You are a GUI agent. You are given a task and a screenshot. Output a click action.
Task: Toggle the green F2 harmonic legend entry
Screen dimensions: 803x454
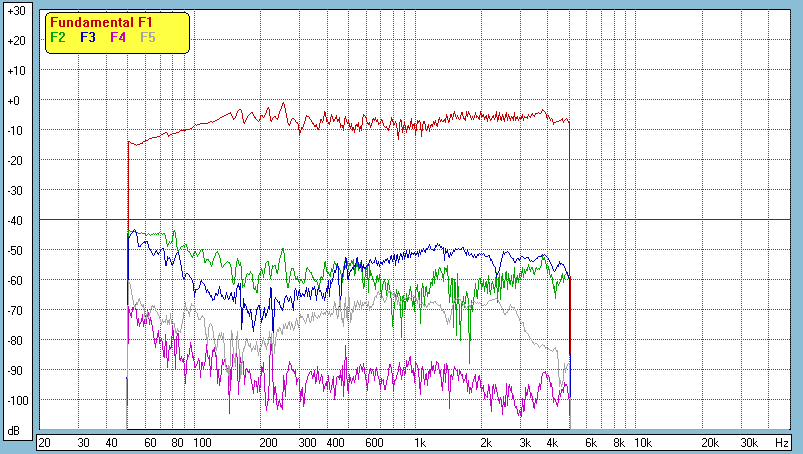pyautogui.click(x=58, y=37)
